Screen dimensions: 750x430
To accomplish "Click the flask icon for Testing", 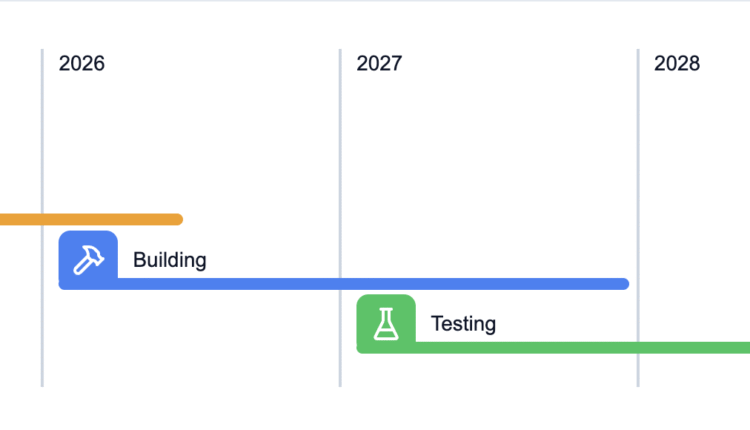I will 386,321.
